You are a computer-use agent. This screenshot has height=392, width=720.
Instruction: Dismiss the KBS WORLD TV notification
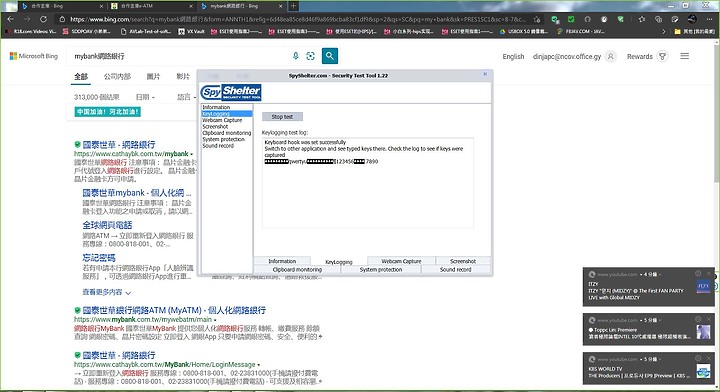(709, 358)
